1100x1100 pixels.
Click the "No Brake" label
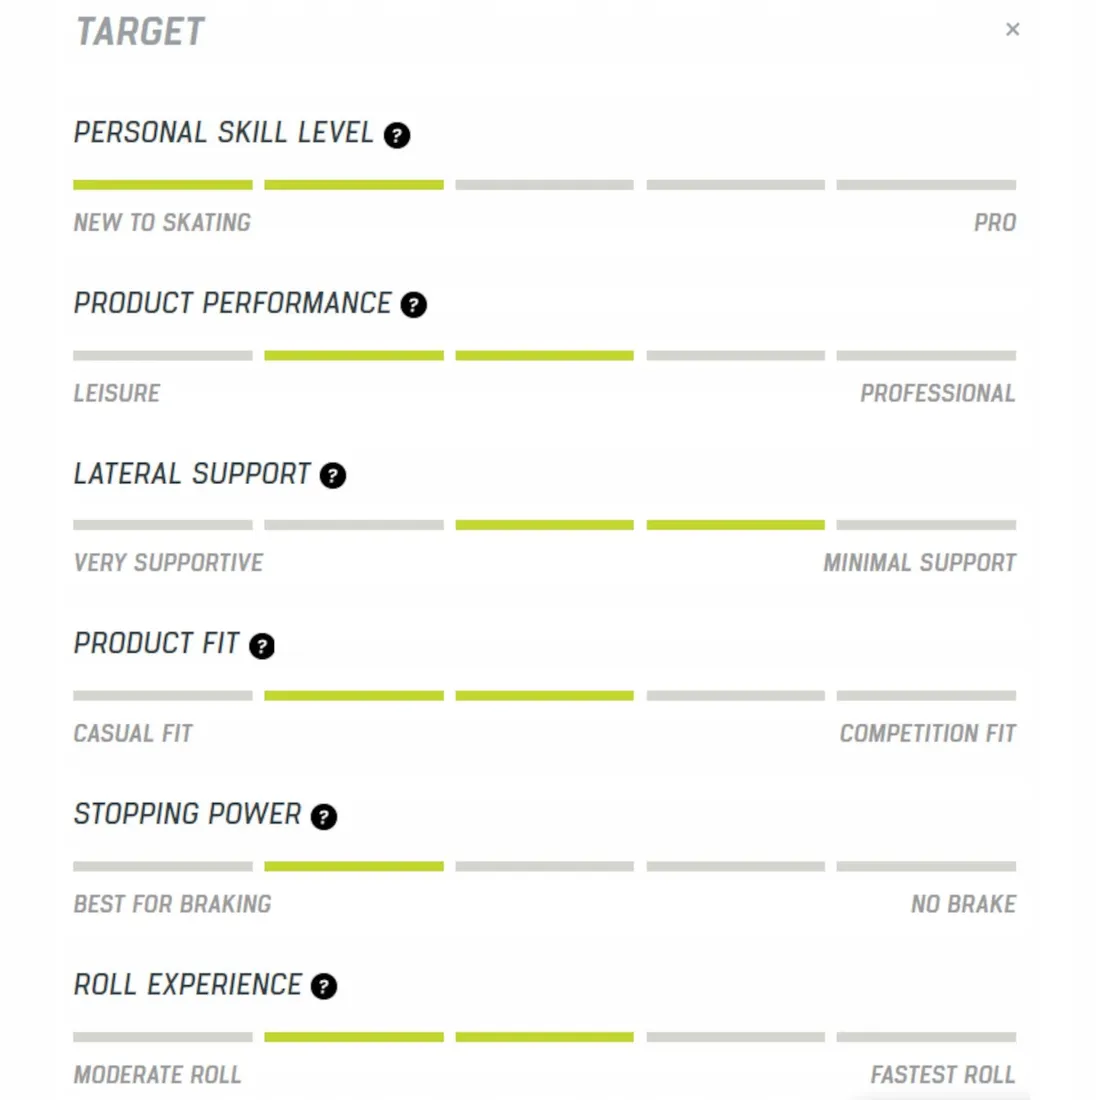pos(963,905)
